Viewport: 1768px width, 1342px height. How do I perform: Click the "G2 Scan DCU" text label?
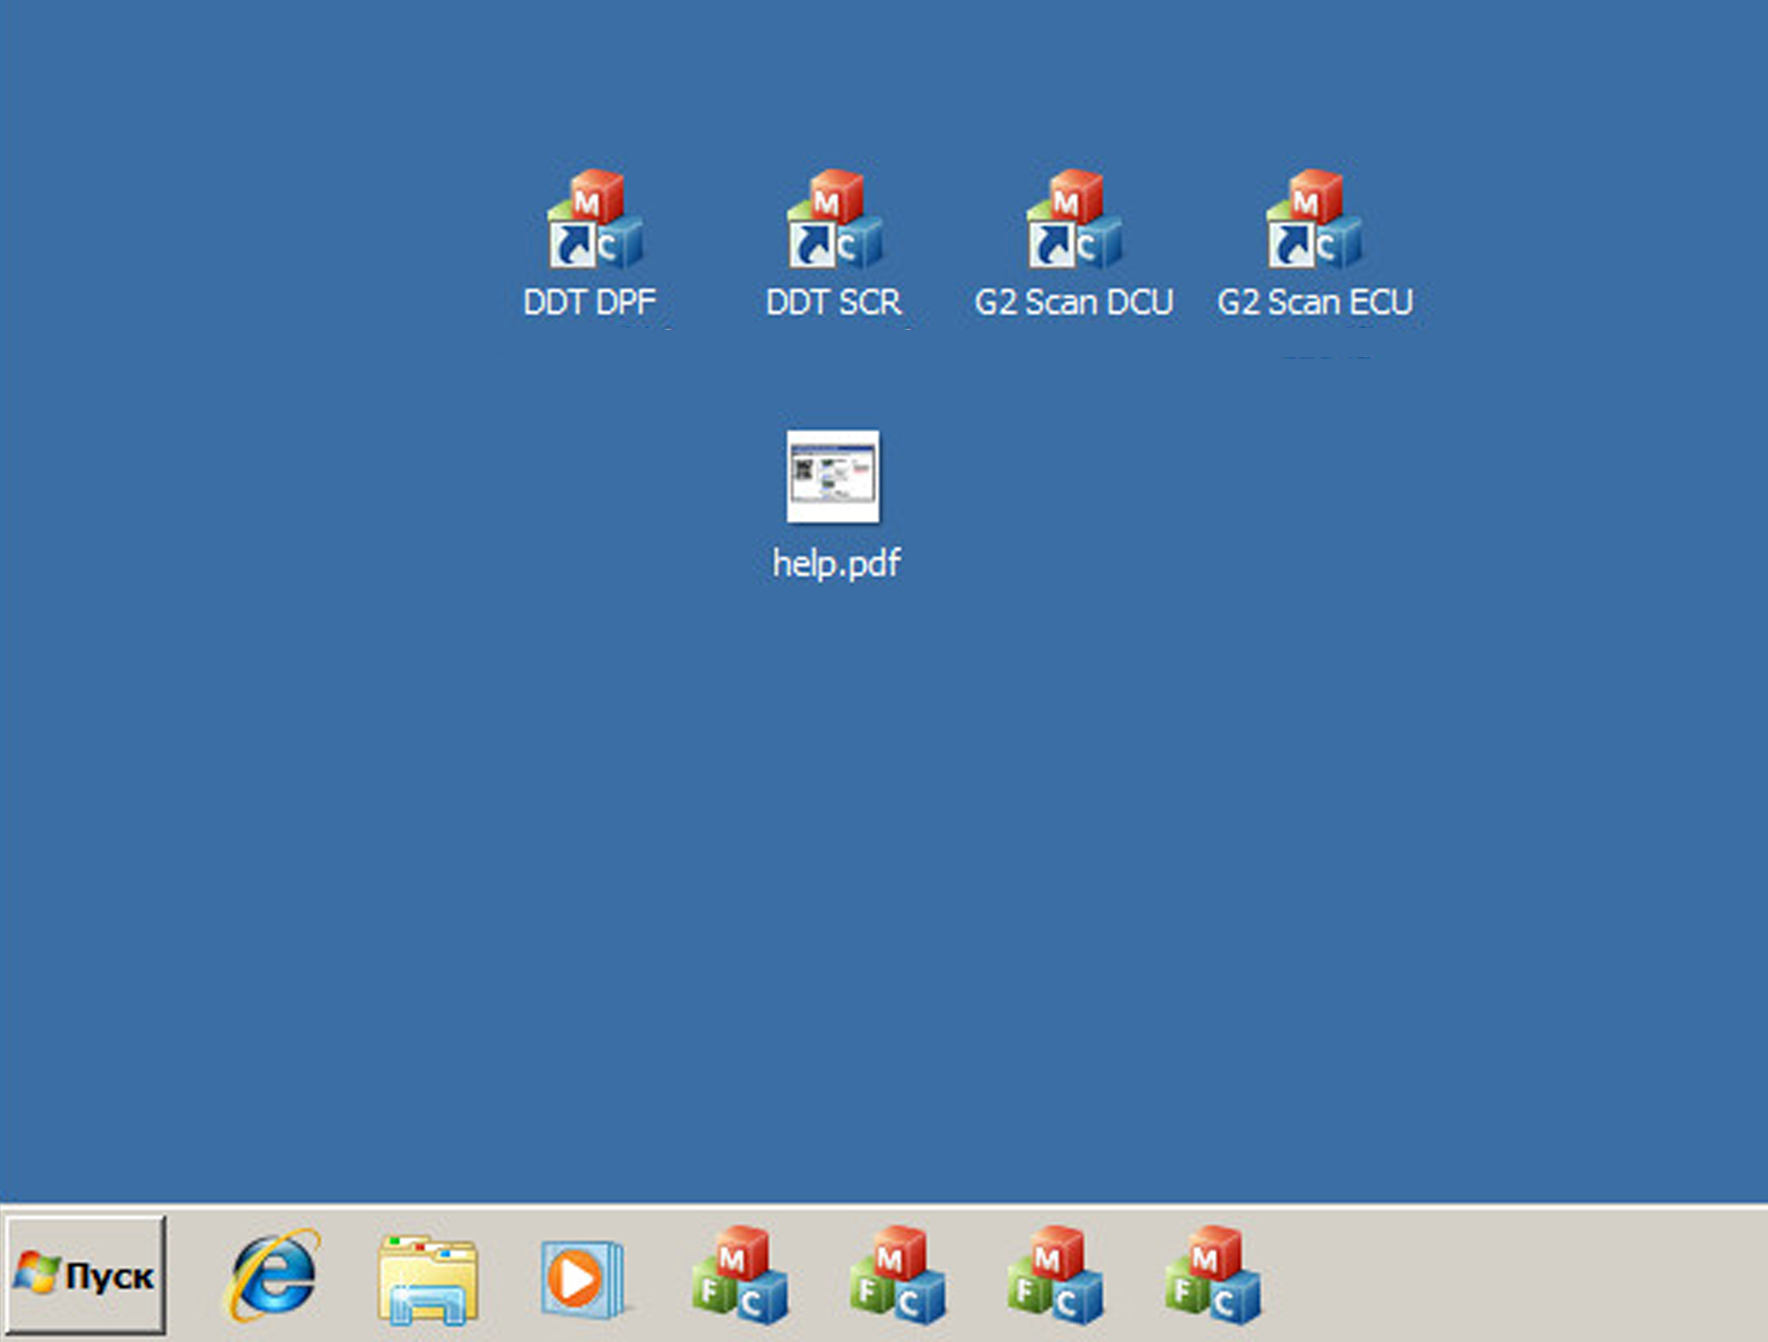click(1073, 302)
